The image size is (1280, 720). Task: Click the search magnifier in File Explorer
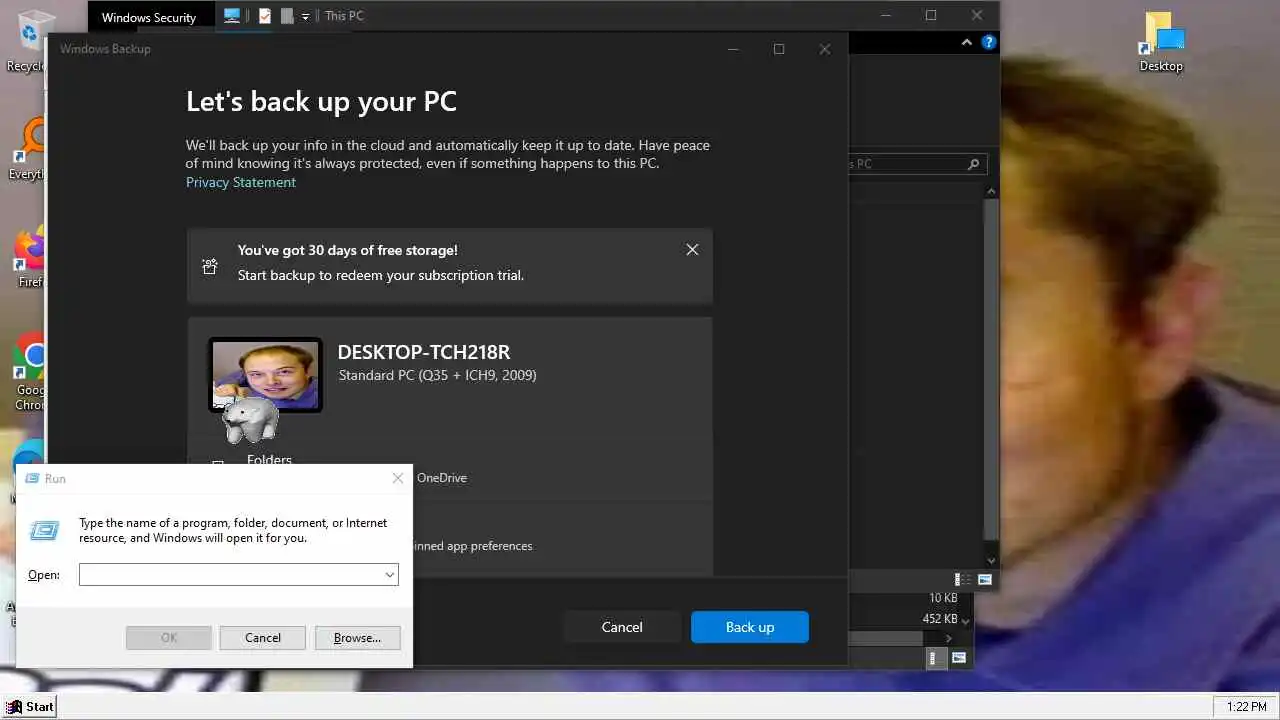tap(974, 164)
